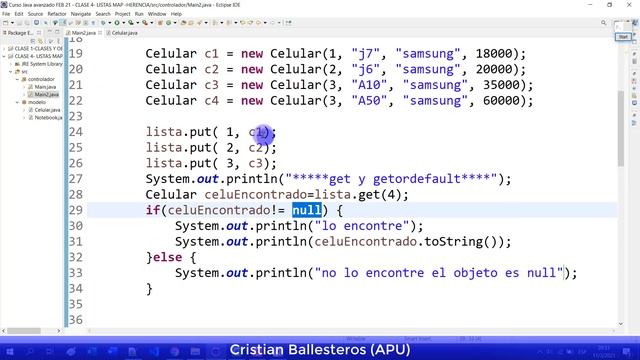Click the search magnifier icon at top right
Screen dimensions: 640x360
tap(603, 23)
